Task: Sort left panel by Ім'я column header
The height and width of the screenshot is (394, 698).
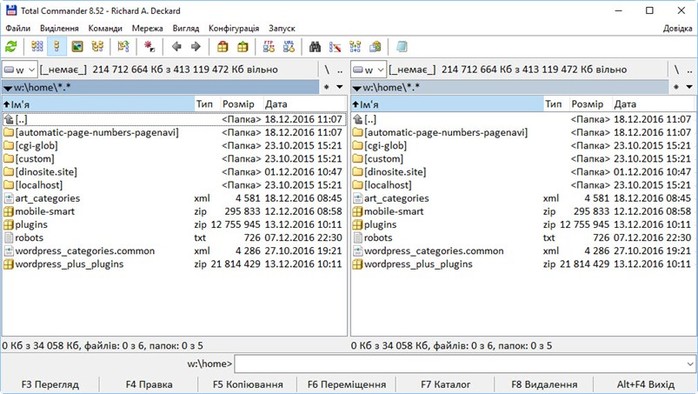Action: click(98, 104)
